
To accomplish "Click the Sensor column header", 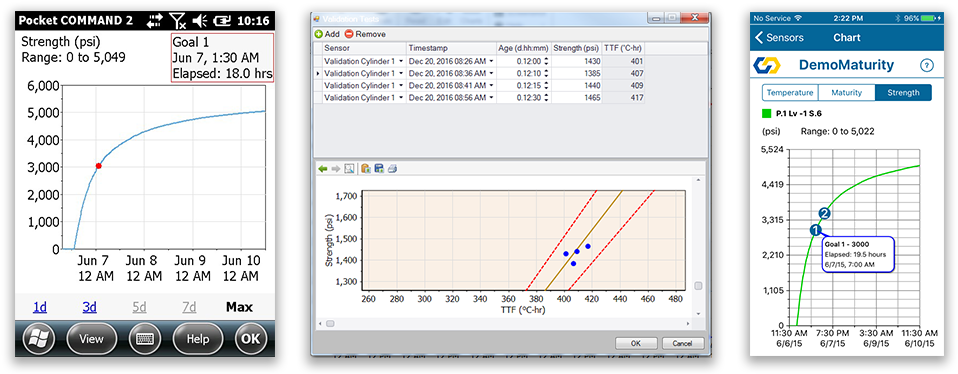I will tap(364, 48).
